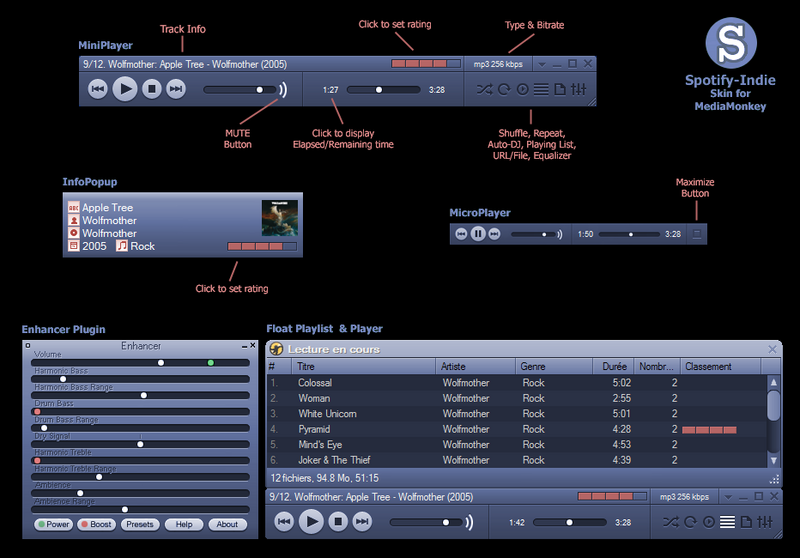The width and height of the screenshot is (800, 558).
Task: Click playlist scrollbar down arrow
Action: 773,460
